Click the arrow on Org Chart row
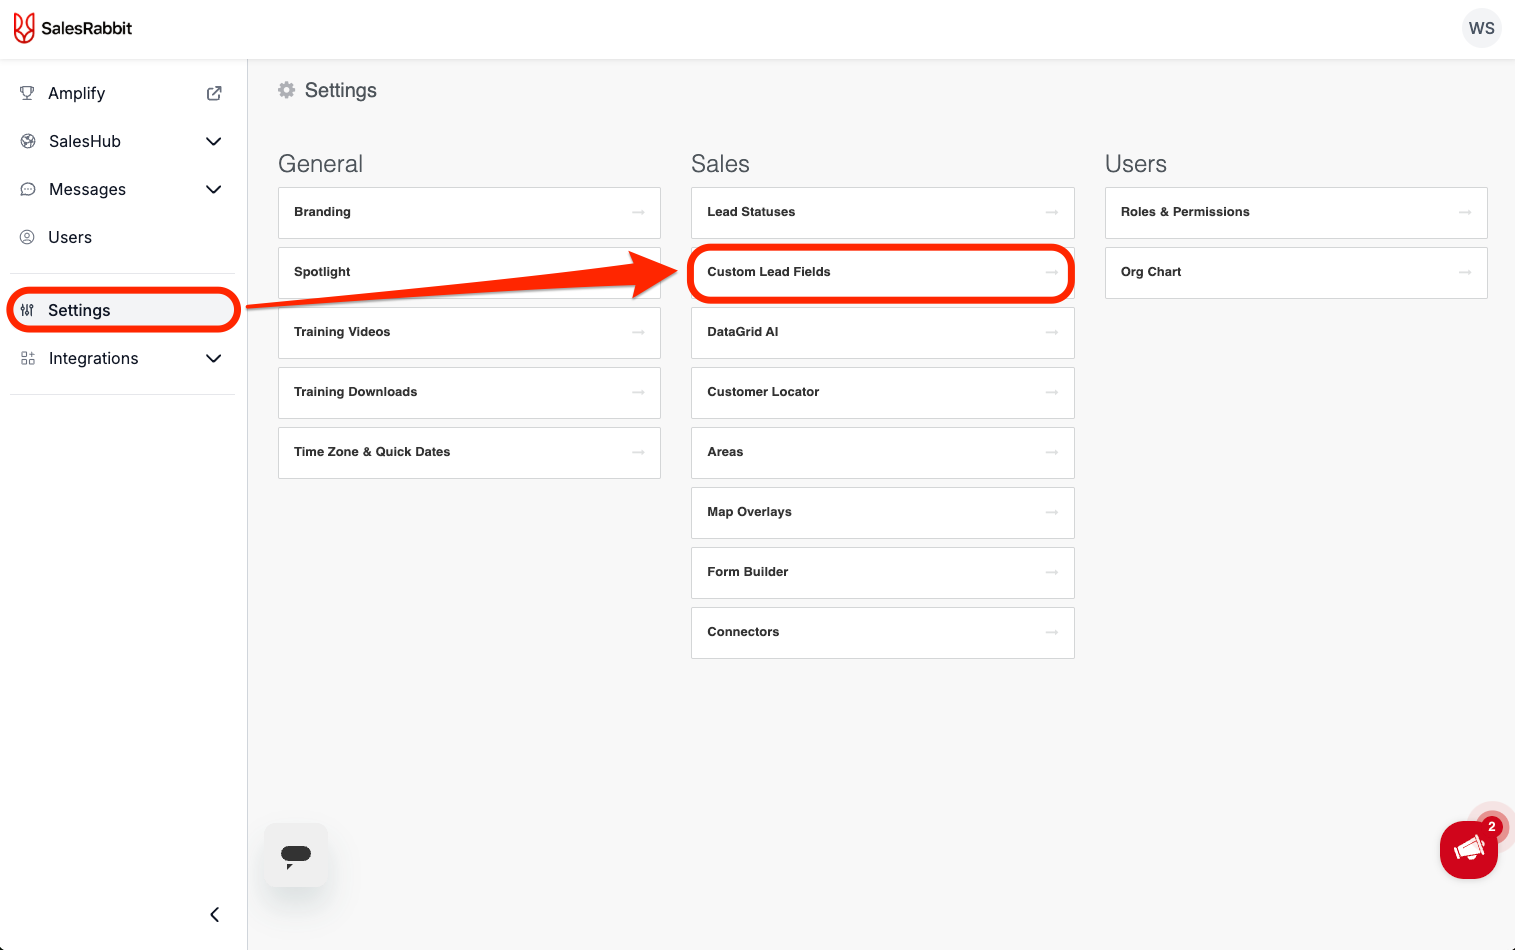This screenshot has height=950, width=1515. point(1465,272)
